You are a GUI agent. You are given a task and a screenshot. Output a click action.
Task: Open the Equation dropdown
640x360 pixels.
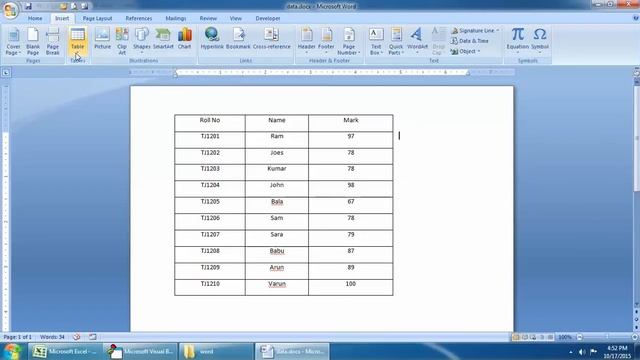coord(518,40)
